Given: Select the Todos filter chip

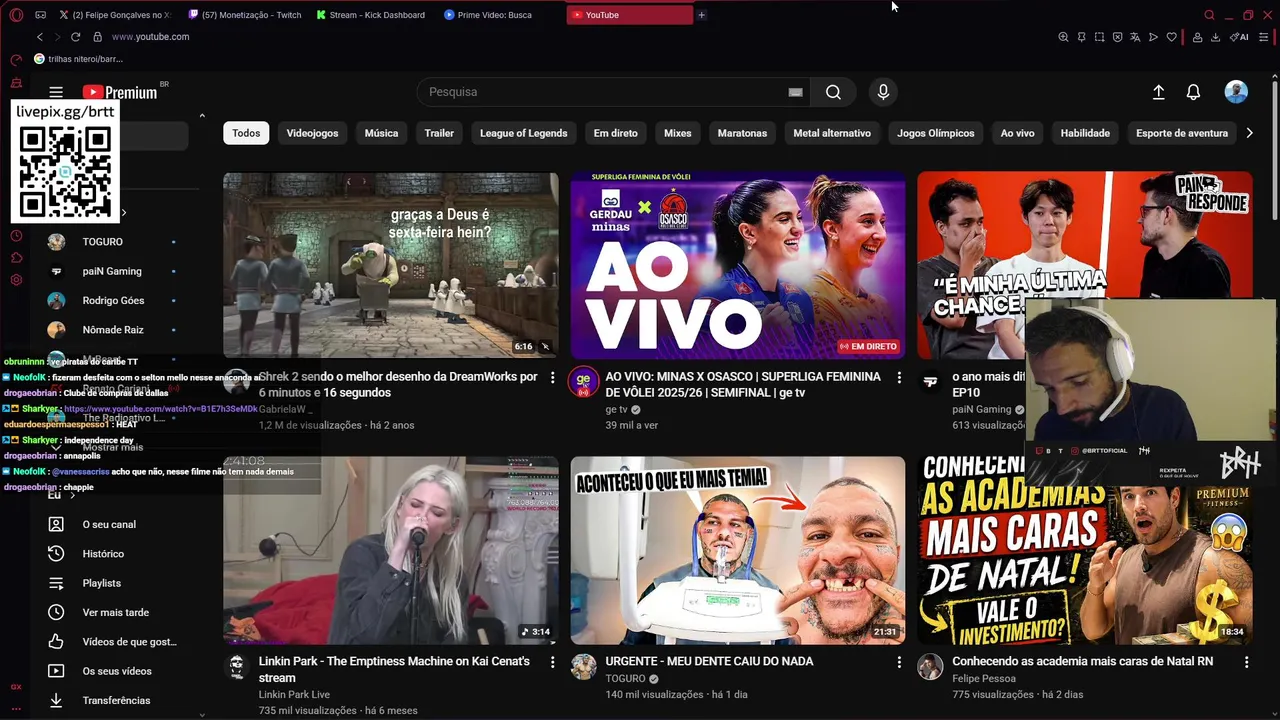Looking at the screenshot, I should (246, 133).
